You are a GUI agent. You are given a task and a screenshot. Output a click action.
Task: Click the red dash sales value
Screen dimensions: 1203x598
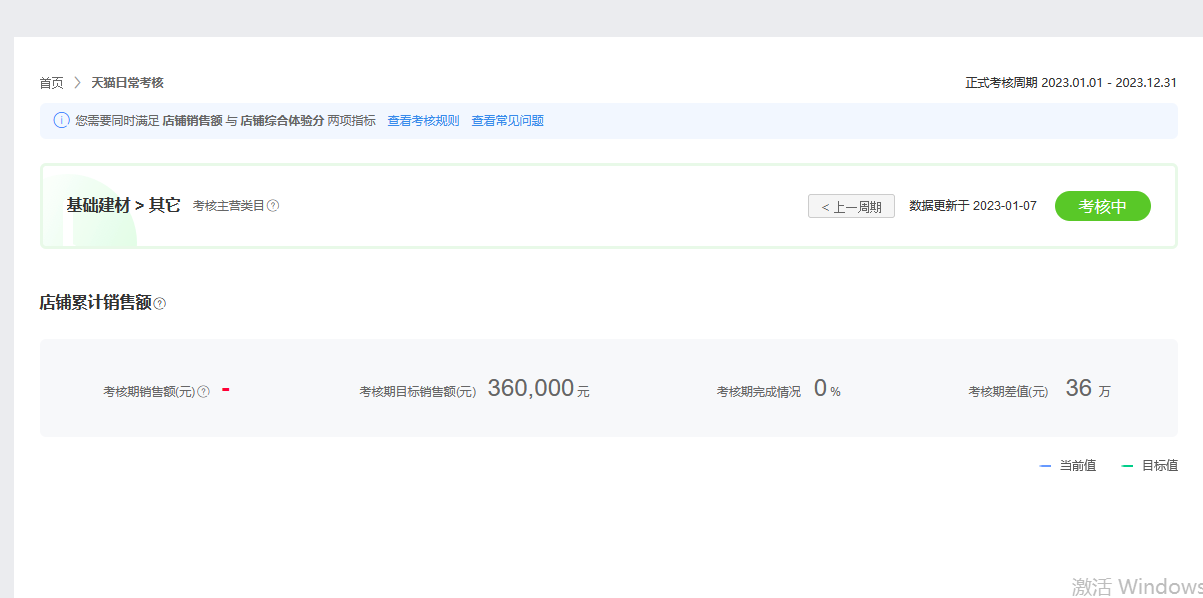(226, 389)
